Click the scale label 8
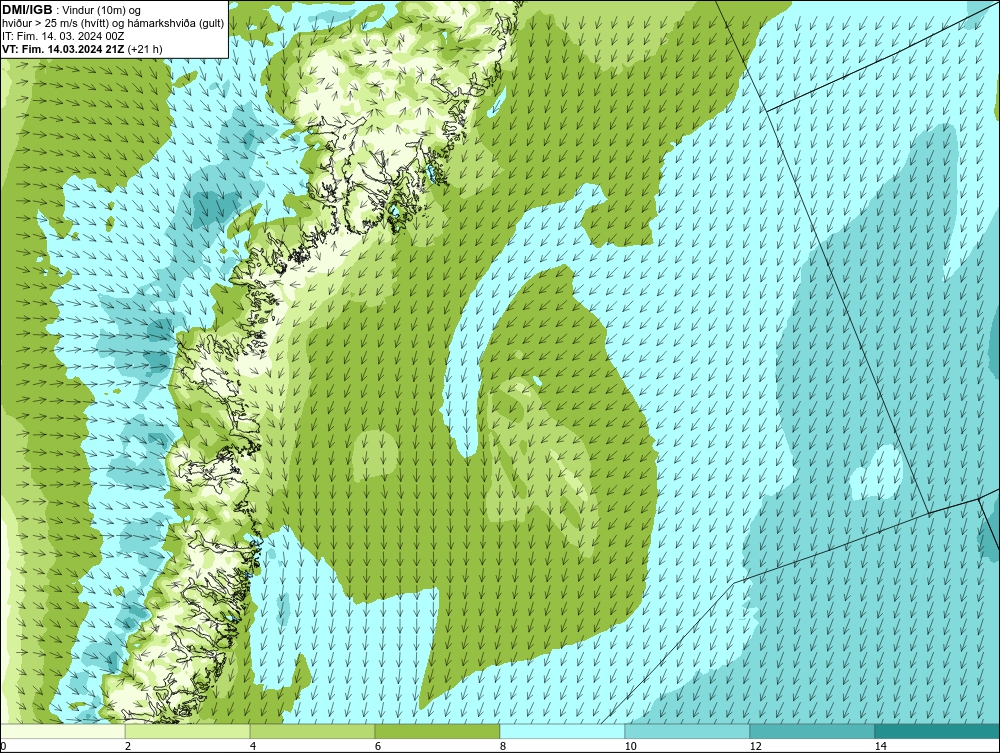Image resolution: width=1000 pixels, height=753 pixels. click(x=503, y=746)
